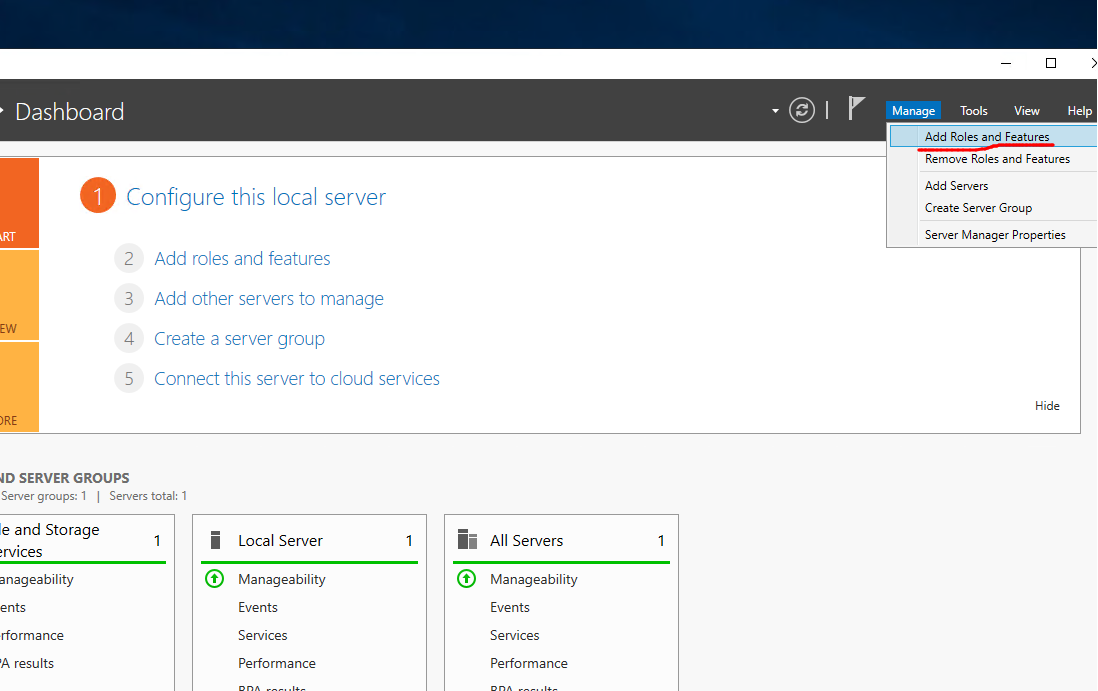Click Add roles and features link
The height and width of the screenshot is (691, 1098).
pos(242,258)
